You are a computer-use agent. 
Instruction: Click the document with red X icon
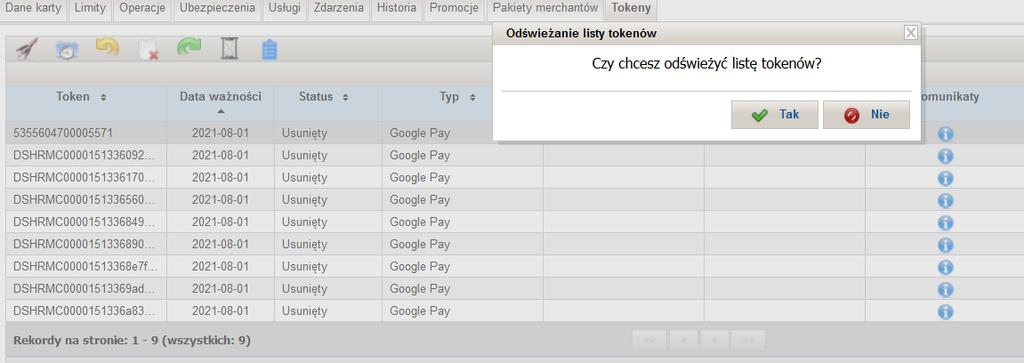point(148,51)
